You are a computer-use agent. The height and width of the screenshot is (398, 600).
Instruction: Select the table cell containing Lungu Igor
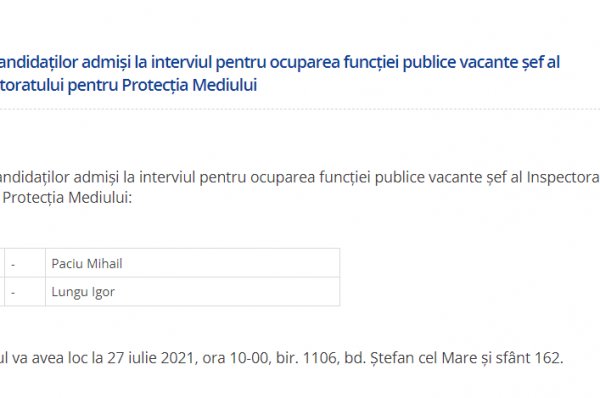192,292
